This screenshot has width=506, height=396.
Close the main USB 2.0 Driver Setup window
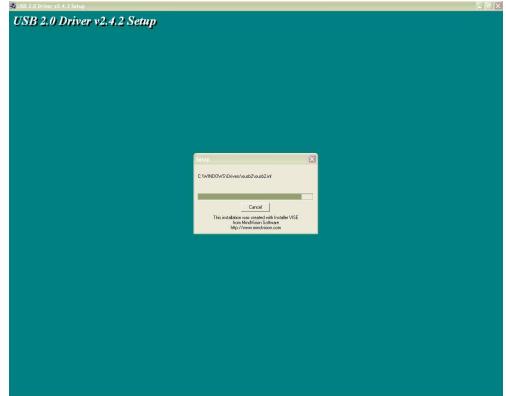click(498, 6)
